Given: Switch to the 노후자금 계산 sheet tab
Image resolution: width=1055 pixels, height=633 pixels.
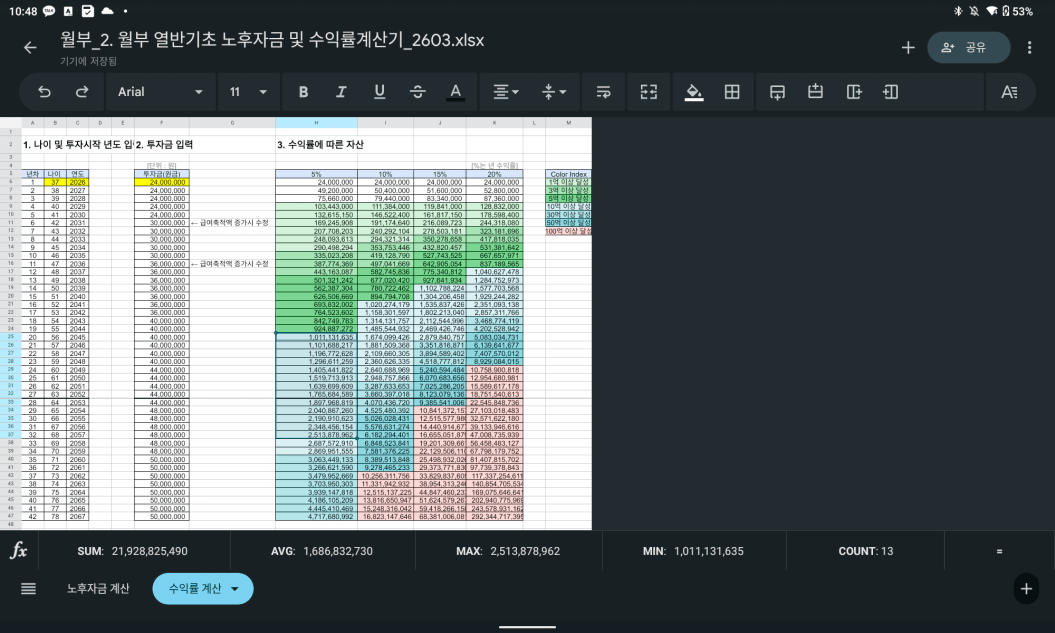Looking at the screenshot, I should click(x=98, y=589).
